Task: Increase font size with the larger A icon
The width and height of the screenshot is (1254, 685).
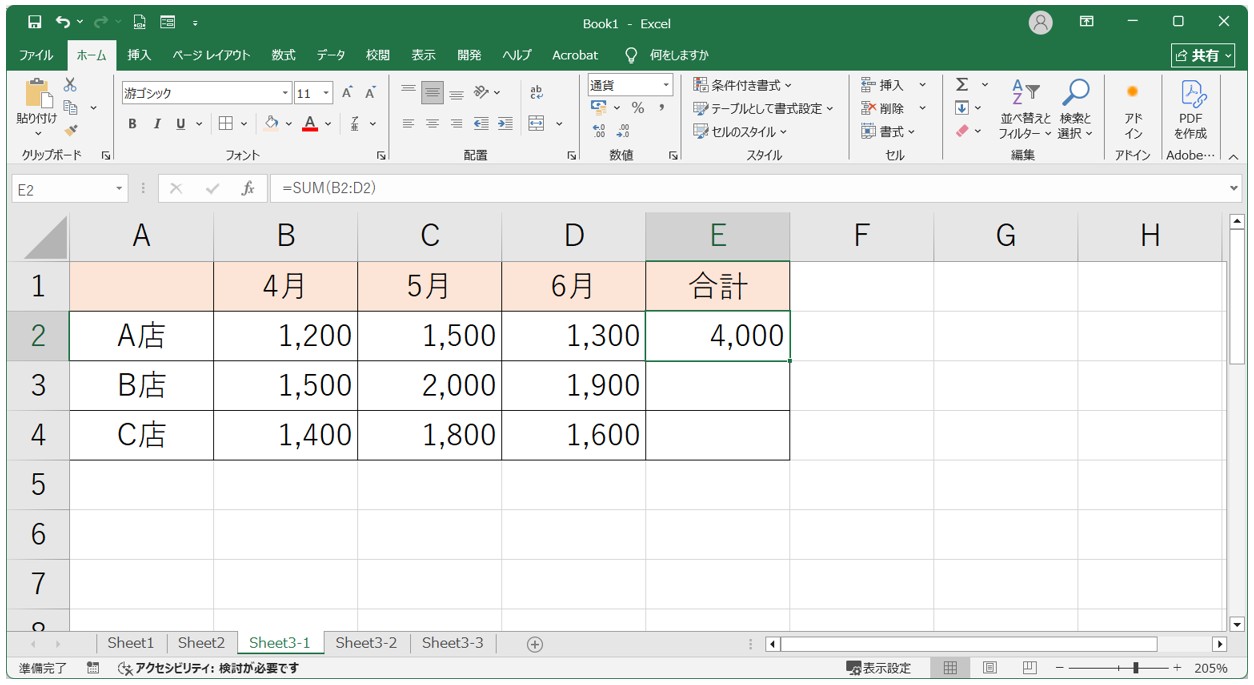Action: click(x=347, y=93)
